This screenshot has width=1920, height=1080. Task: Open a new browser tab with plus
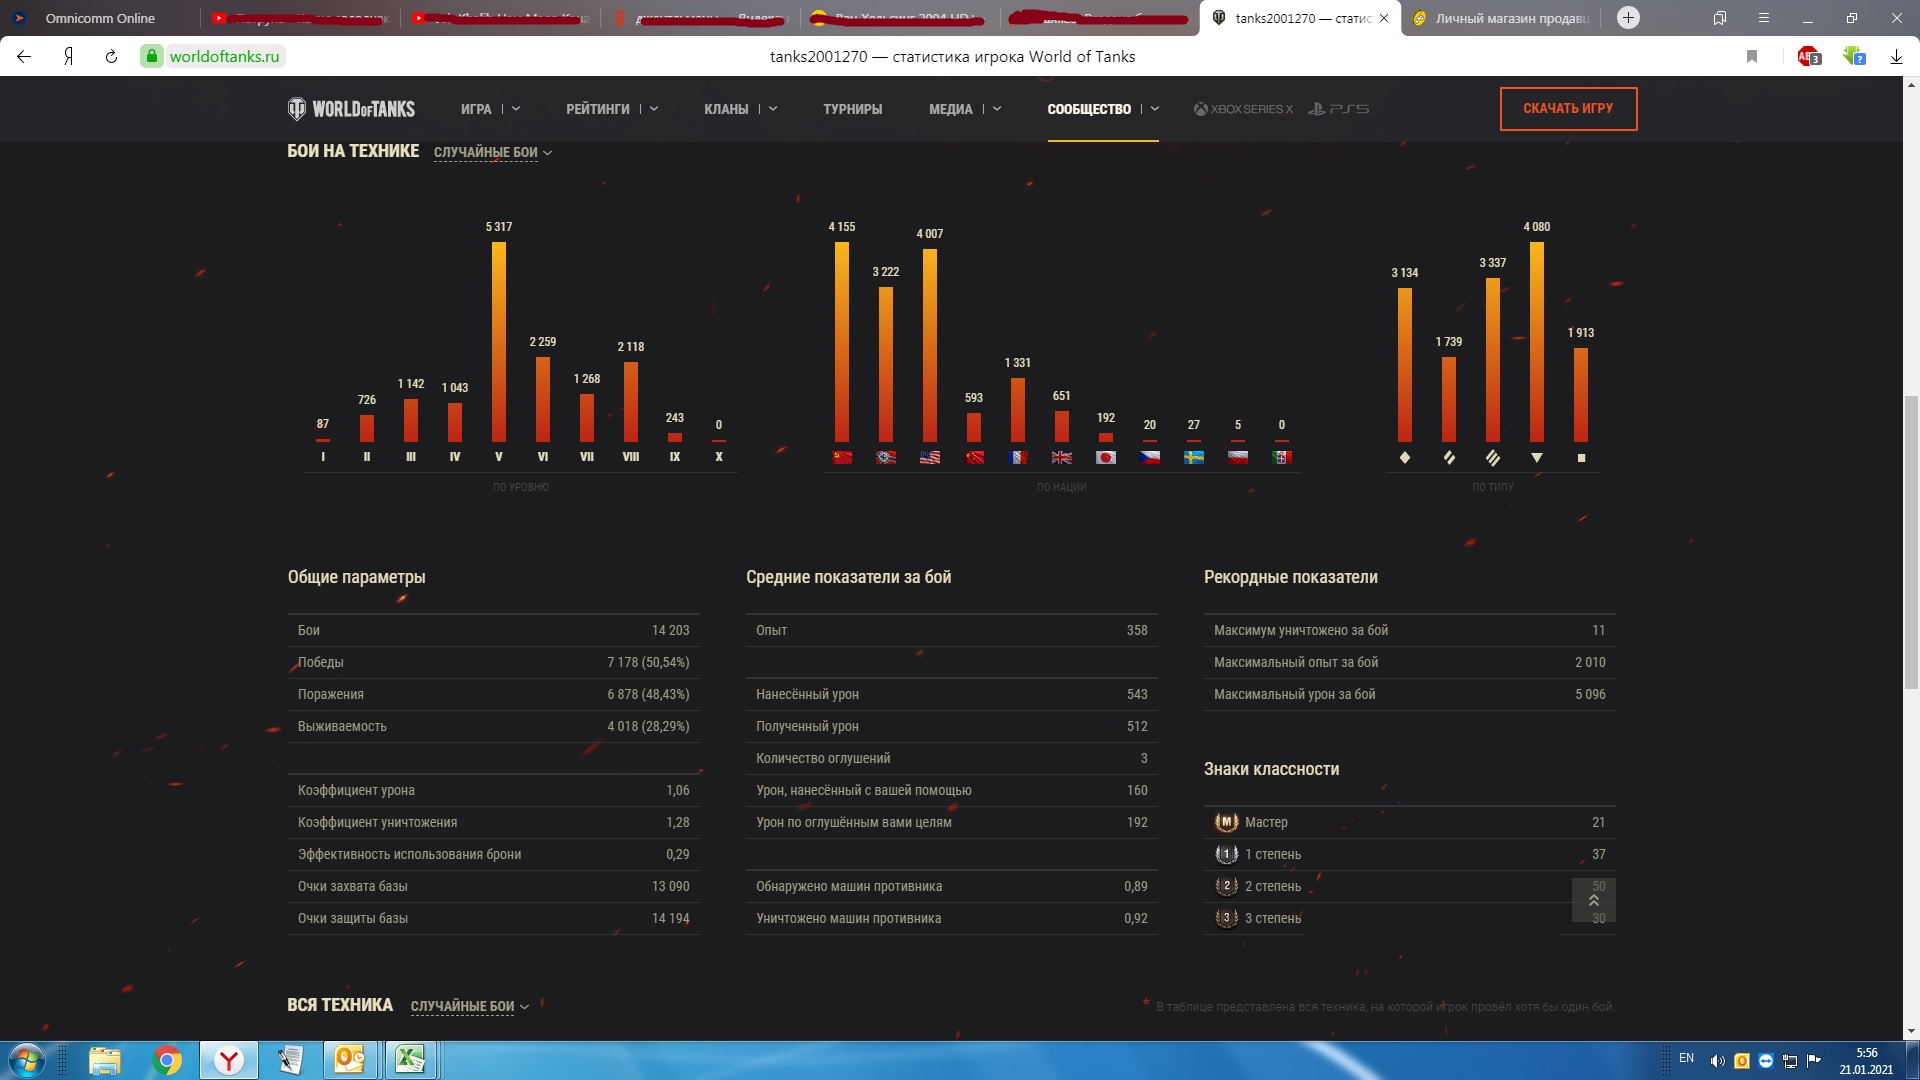[x=1628, y=18]
